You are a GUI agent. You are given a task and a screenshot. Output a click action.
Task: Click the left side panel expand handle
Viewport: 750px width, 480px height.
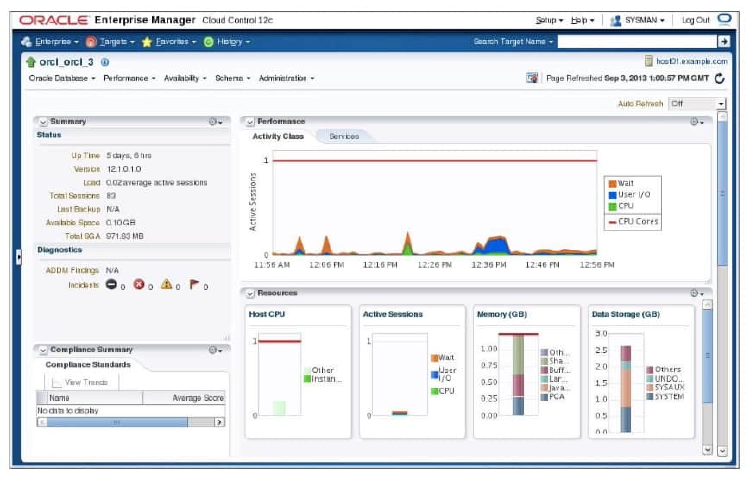tap(19, 257)
